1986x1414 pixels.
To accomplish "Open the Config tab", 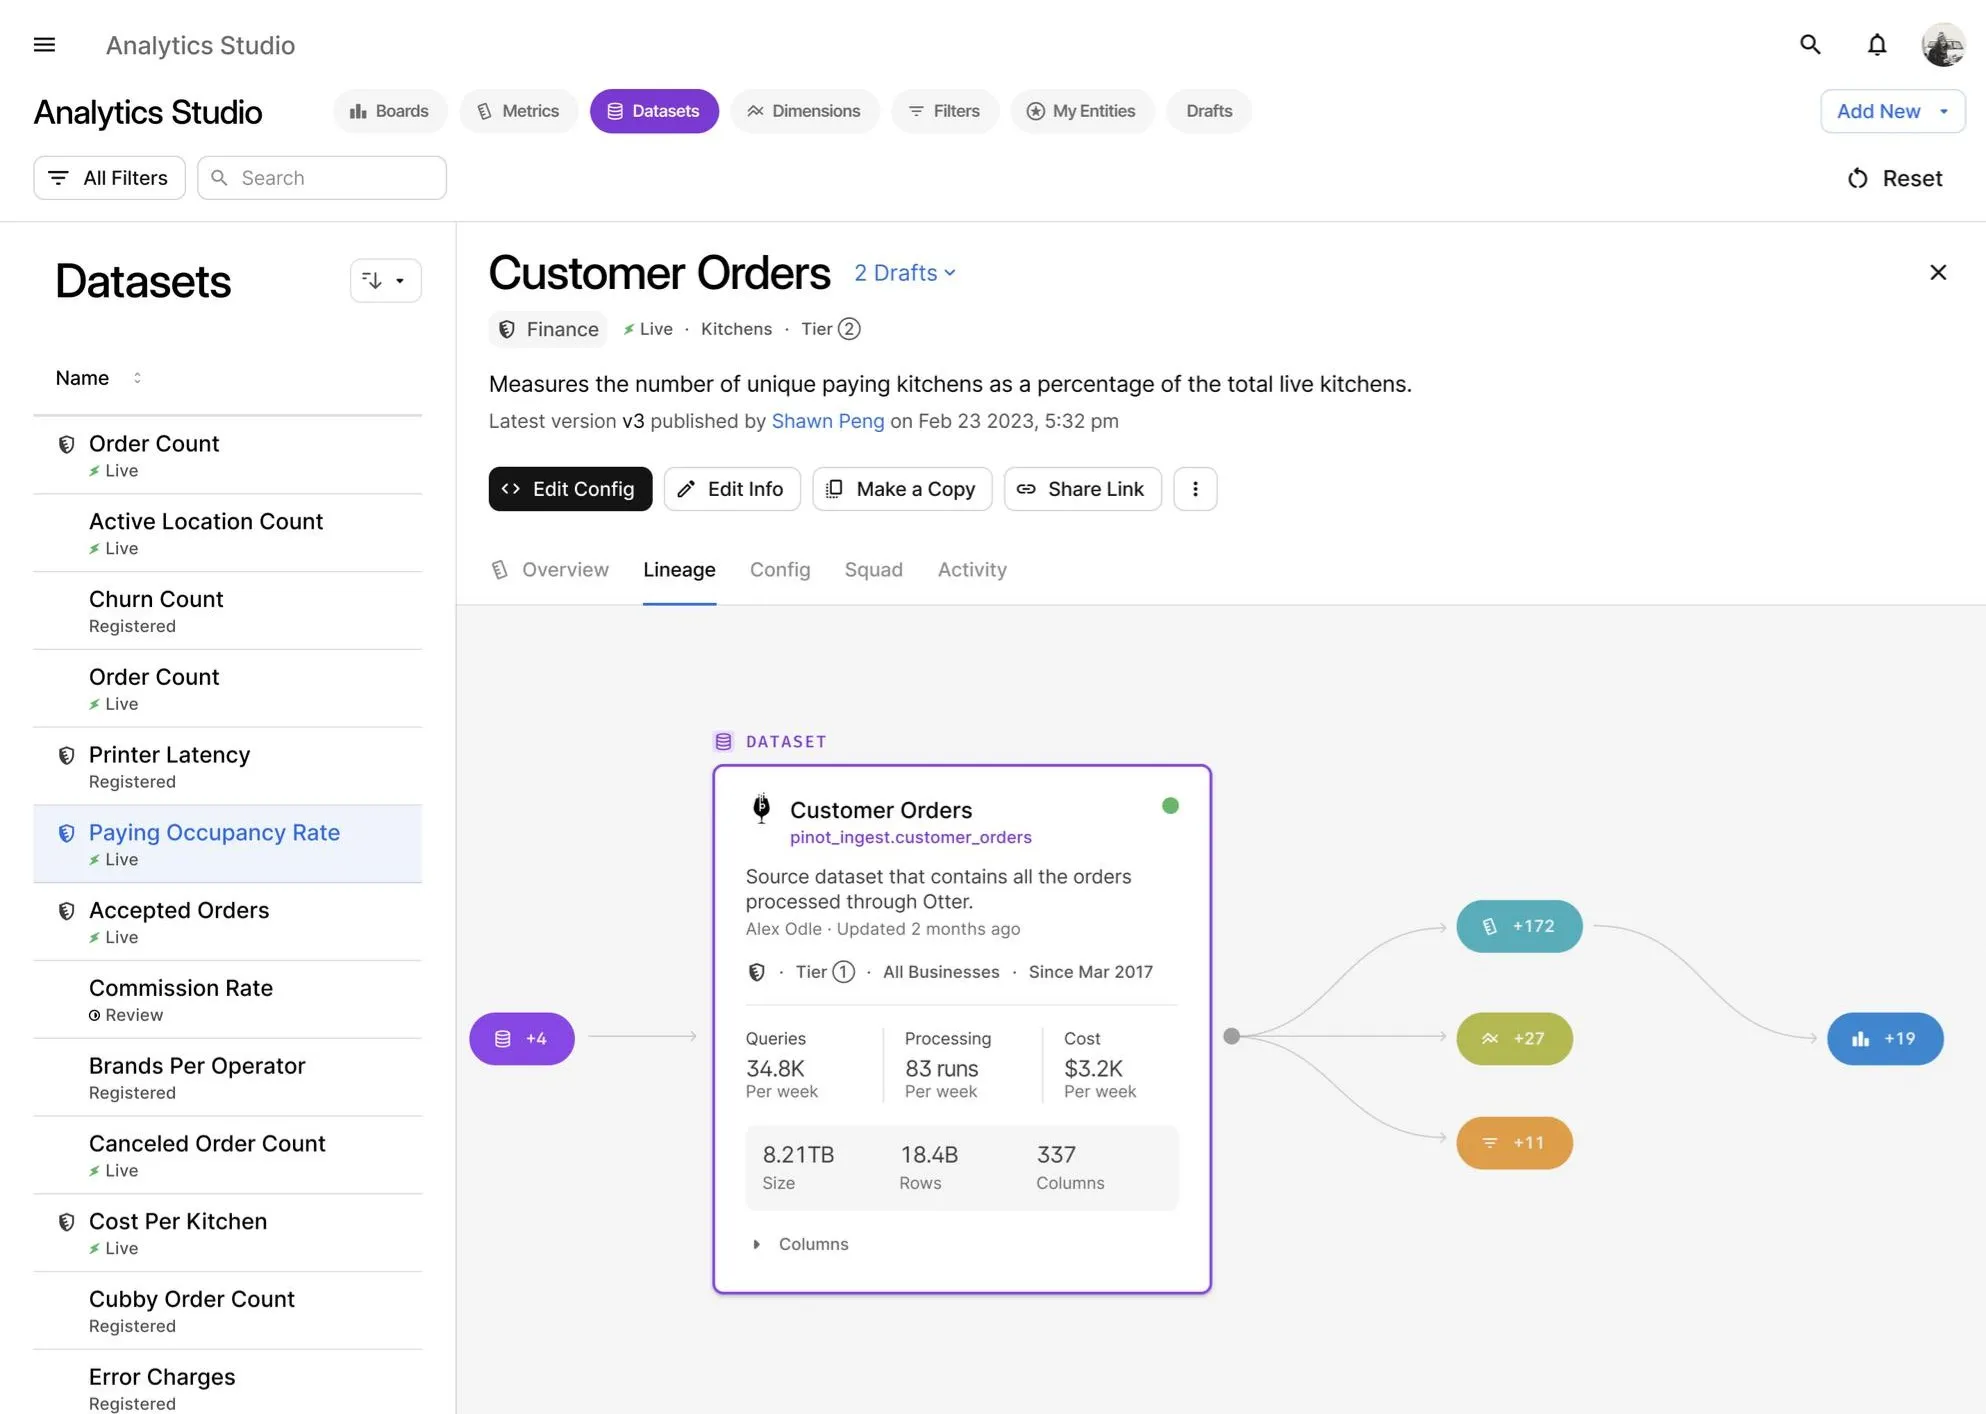I will point(780,570).
